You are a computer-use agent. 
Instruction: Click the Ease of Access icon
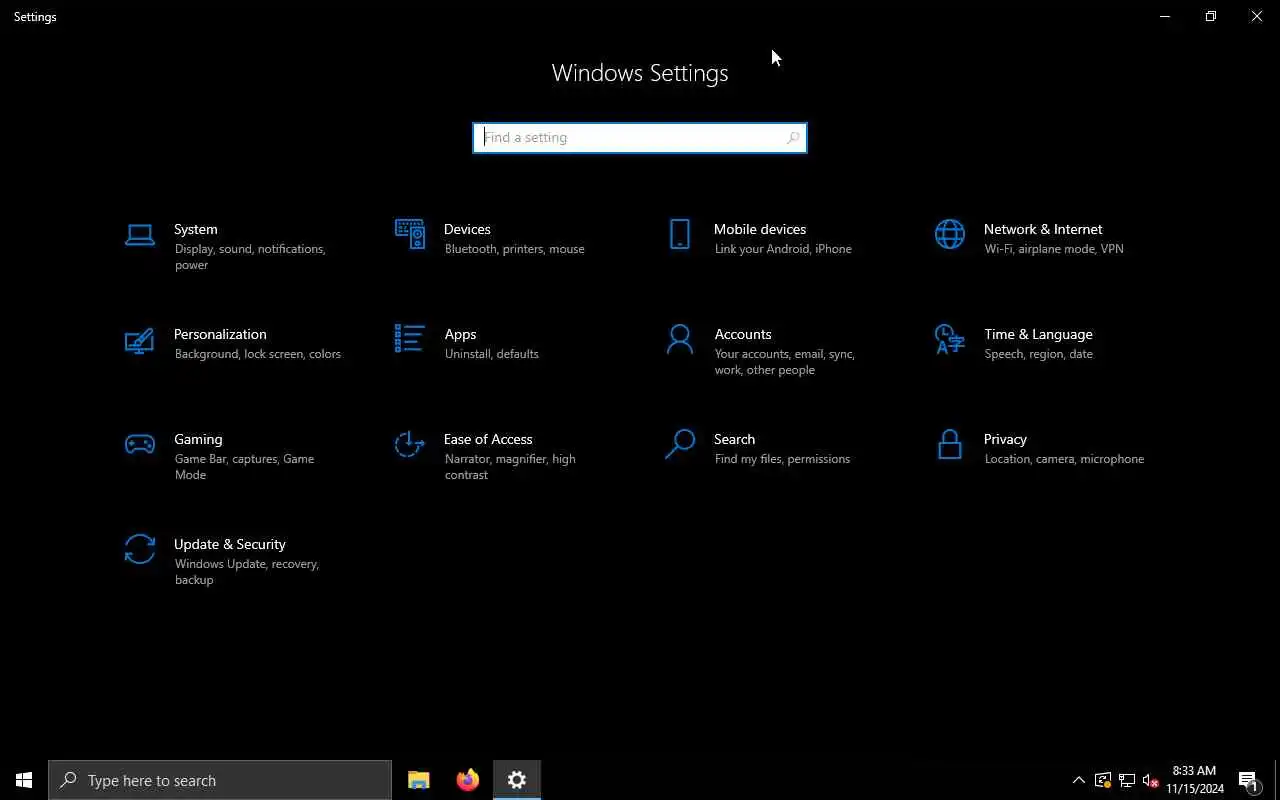coord(410,444)
